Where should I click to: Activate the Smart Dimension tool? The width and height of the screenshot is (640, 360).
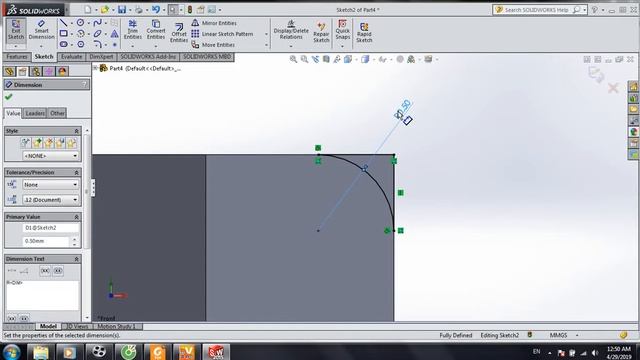[x=41, y=30]
